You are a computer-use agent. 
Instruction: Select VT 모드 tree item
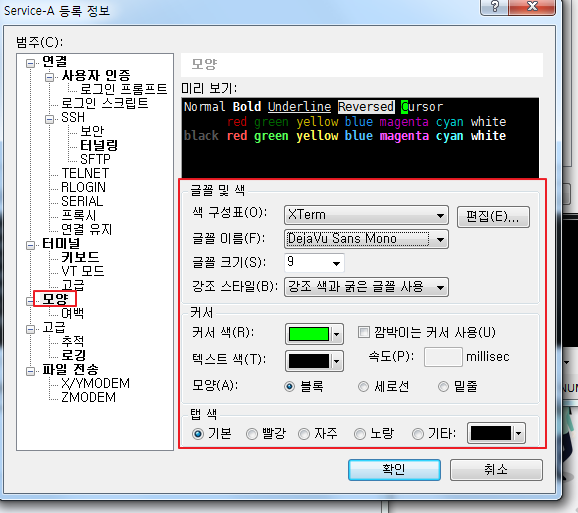tap(83, 271)
